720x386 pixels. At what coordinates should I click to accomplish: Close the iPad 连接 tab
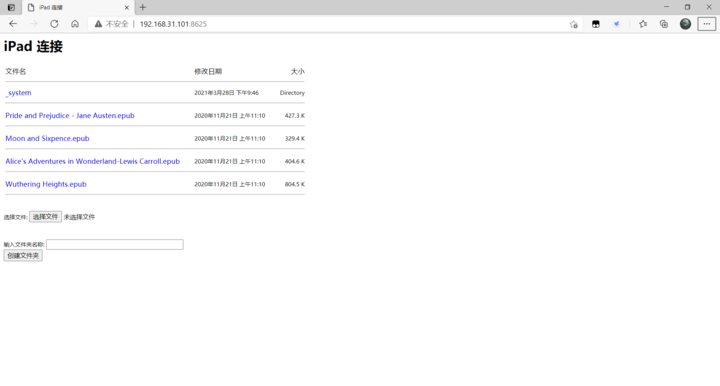point(127,7)
